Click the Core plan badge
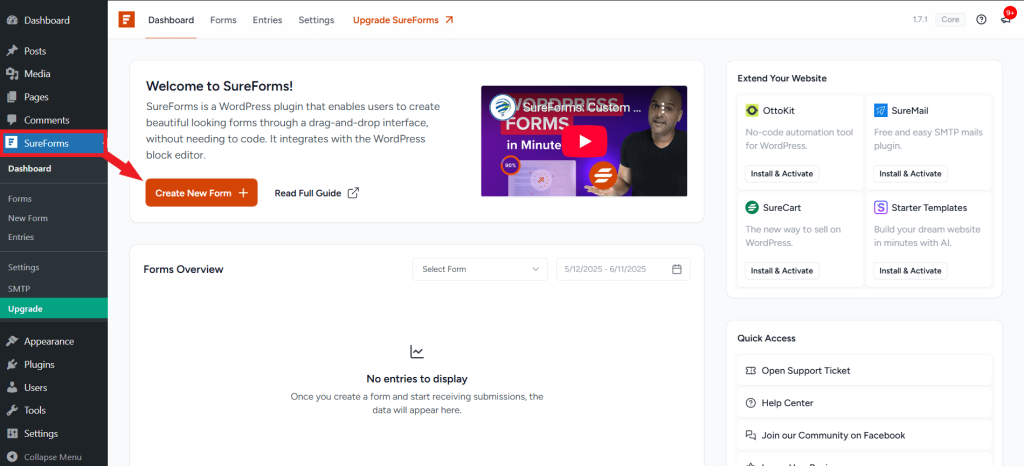Screen dimensions: 1024x466 pyautogui.click(x=950, y=20)
